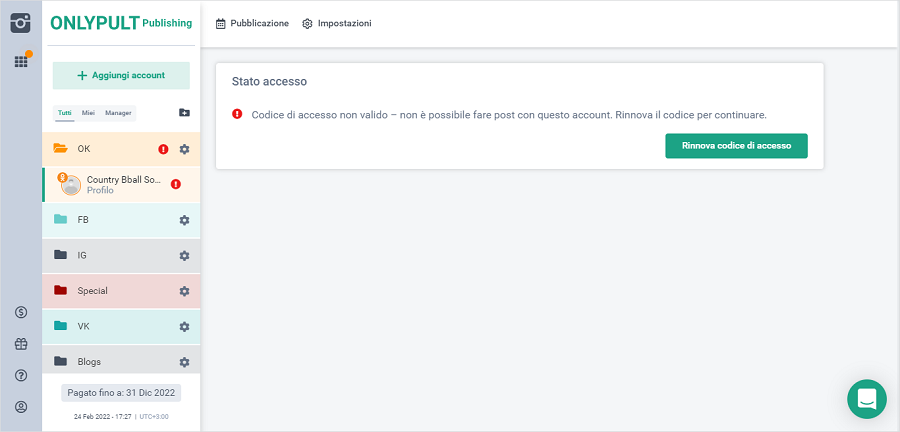Open the user profile icon
Viewport: 900px width, 432px height.
click(20, 407)
